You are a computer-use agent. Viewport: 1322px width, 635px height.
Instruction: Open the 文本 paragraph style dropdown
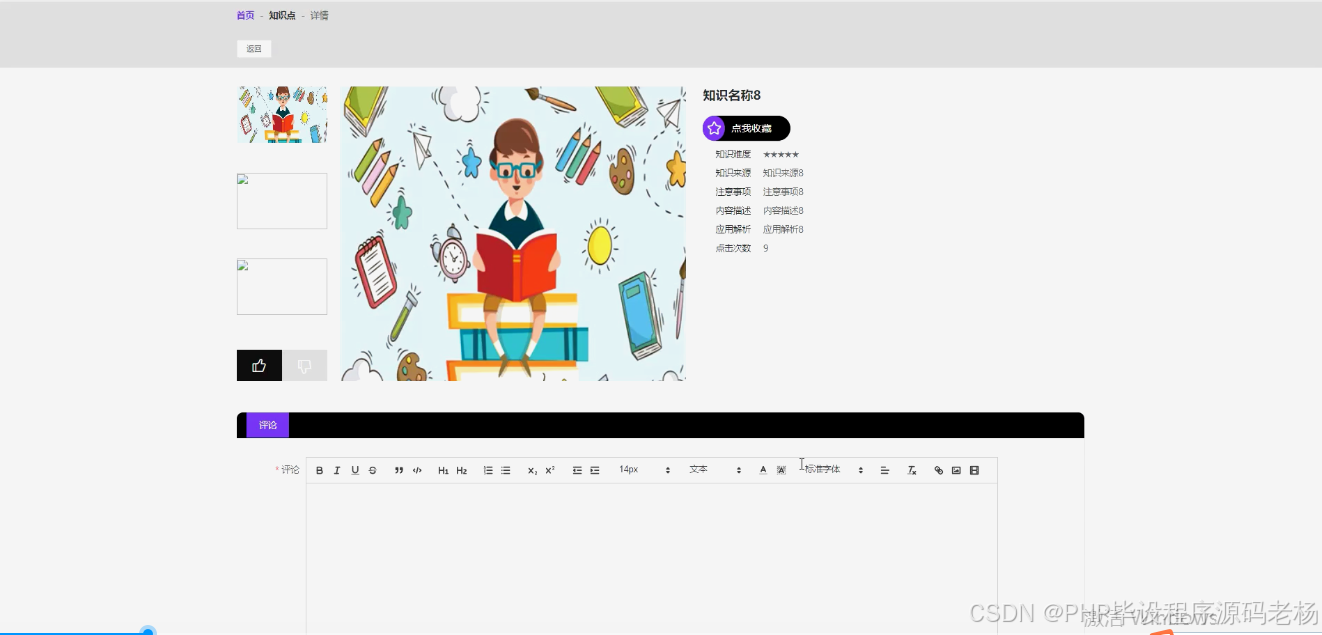click(715, 470)
